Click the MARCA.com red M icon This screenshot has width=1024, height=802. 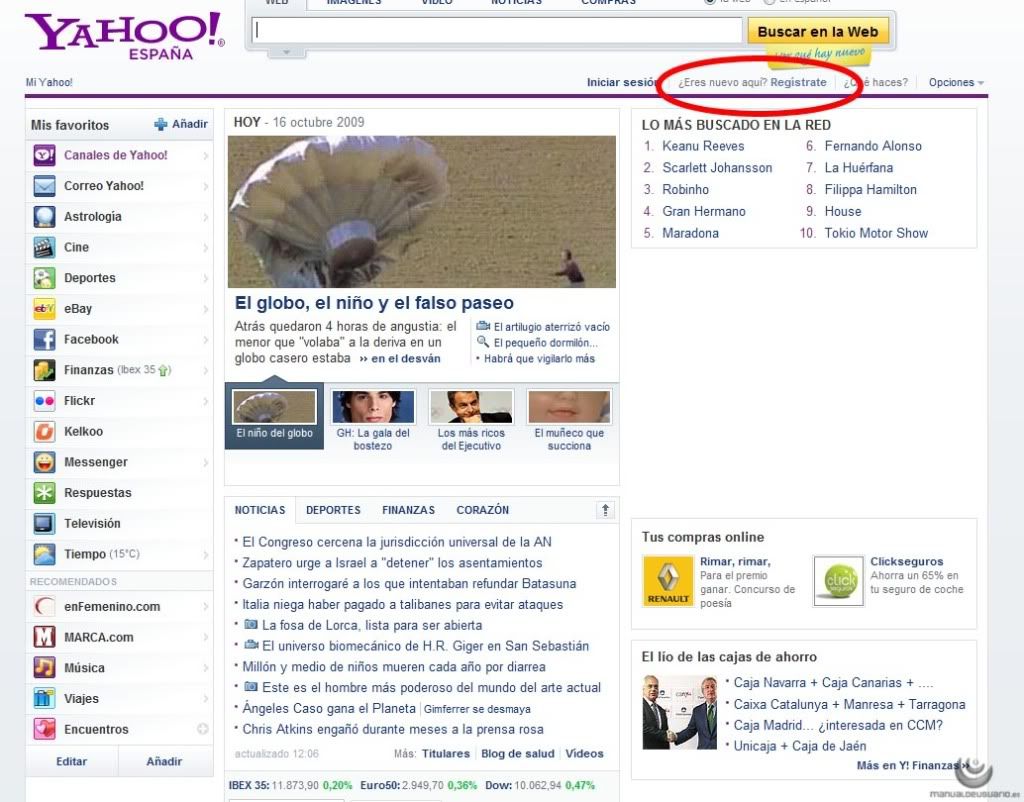point(44,637)
